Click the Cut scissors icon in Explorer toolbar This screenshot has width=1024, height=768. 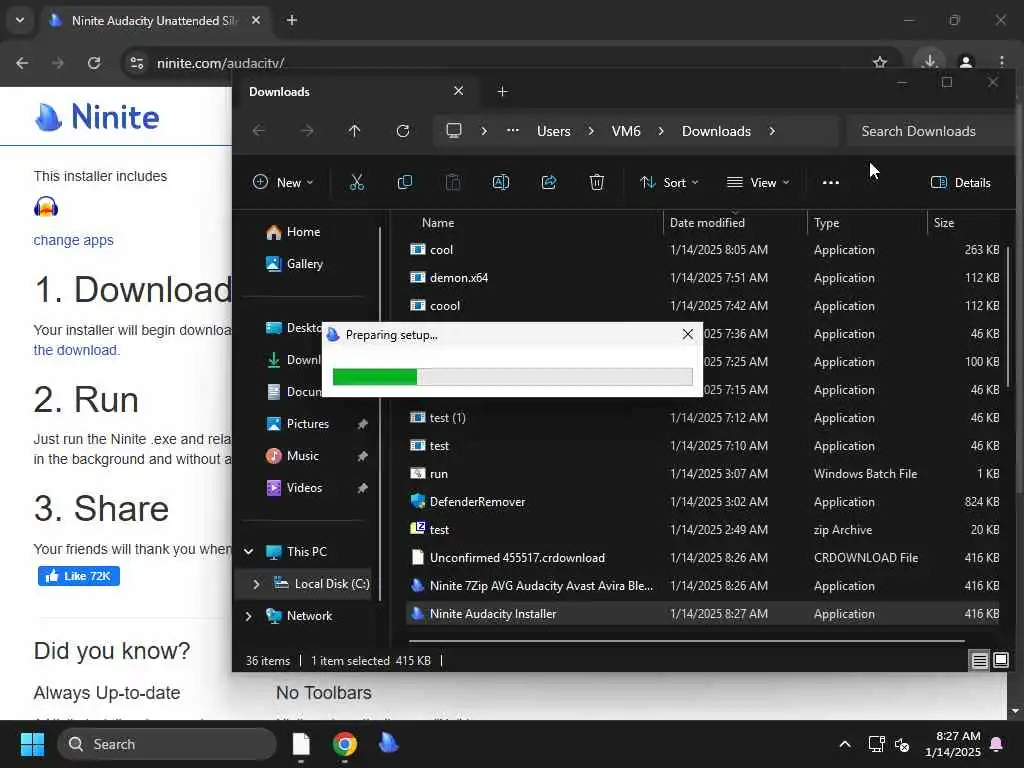[x=357, y=183]
